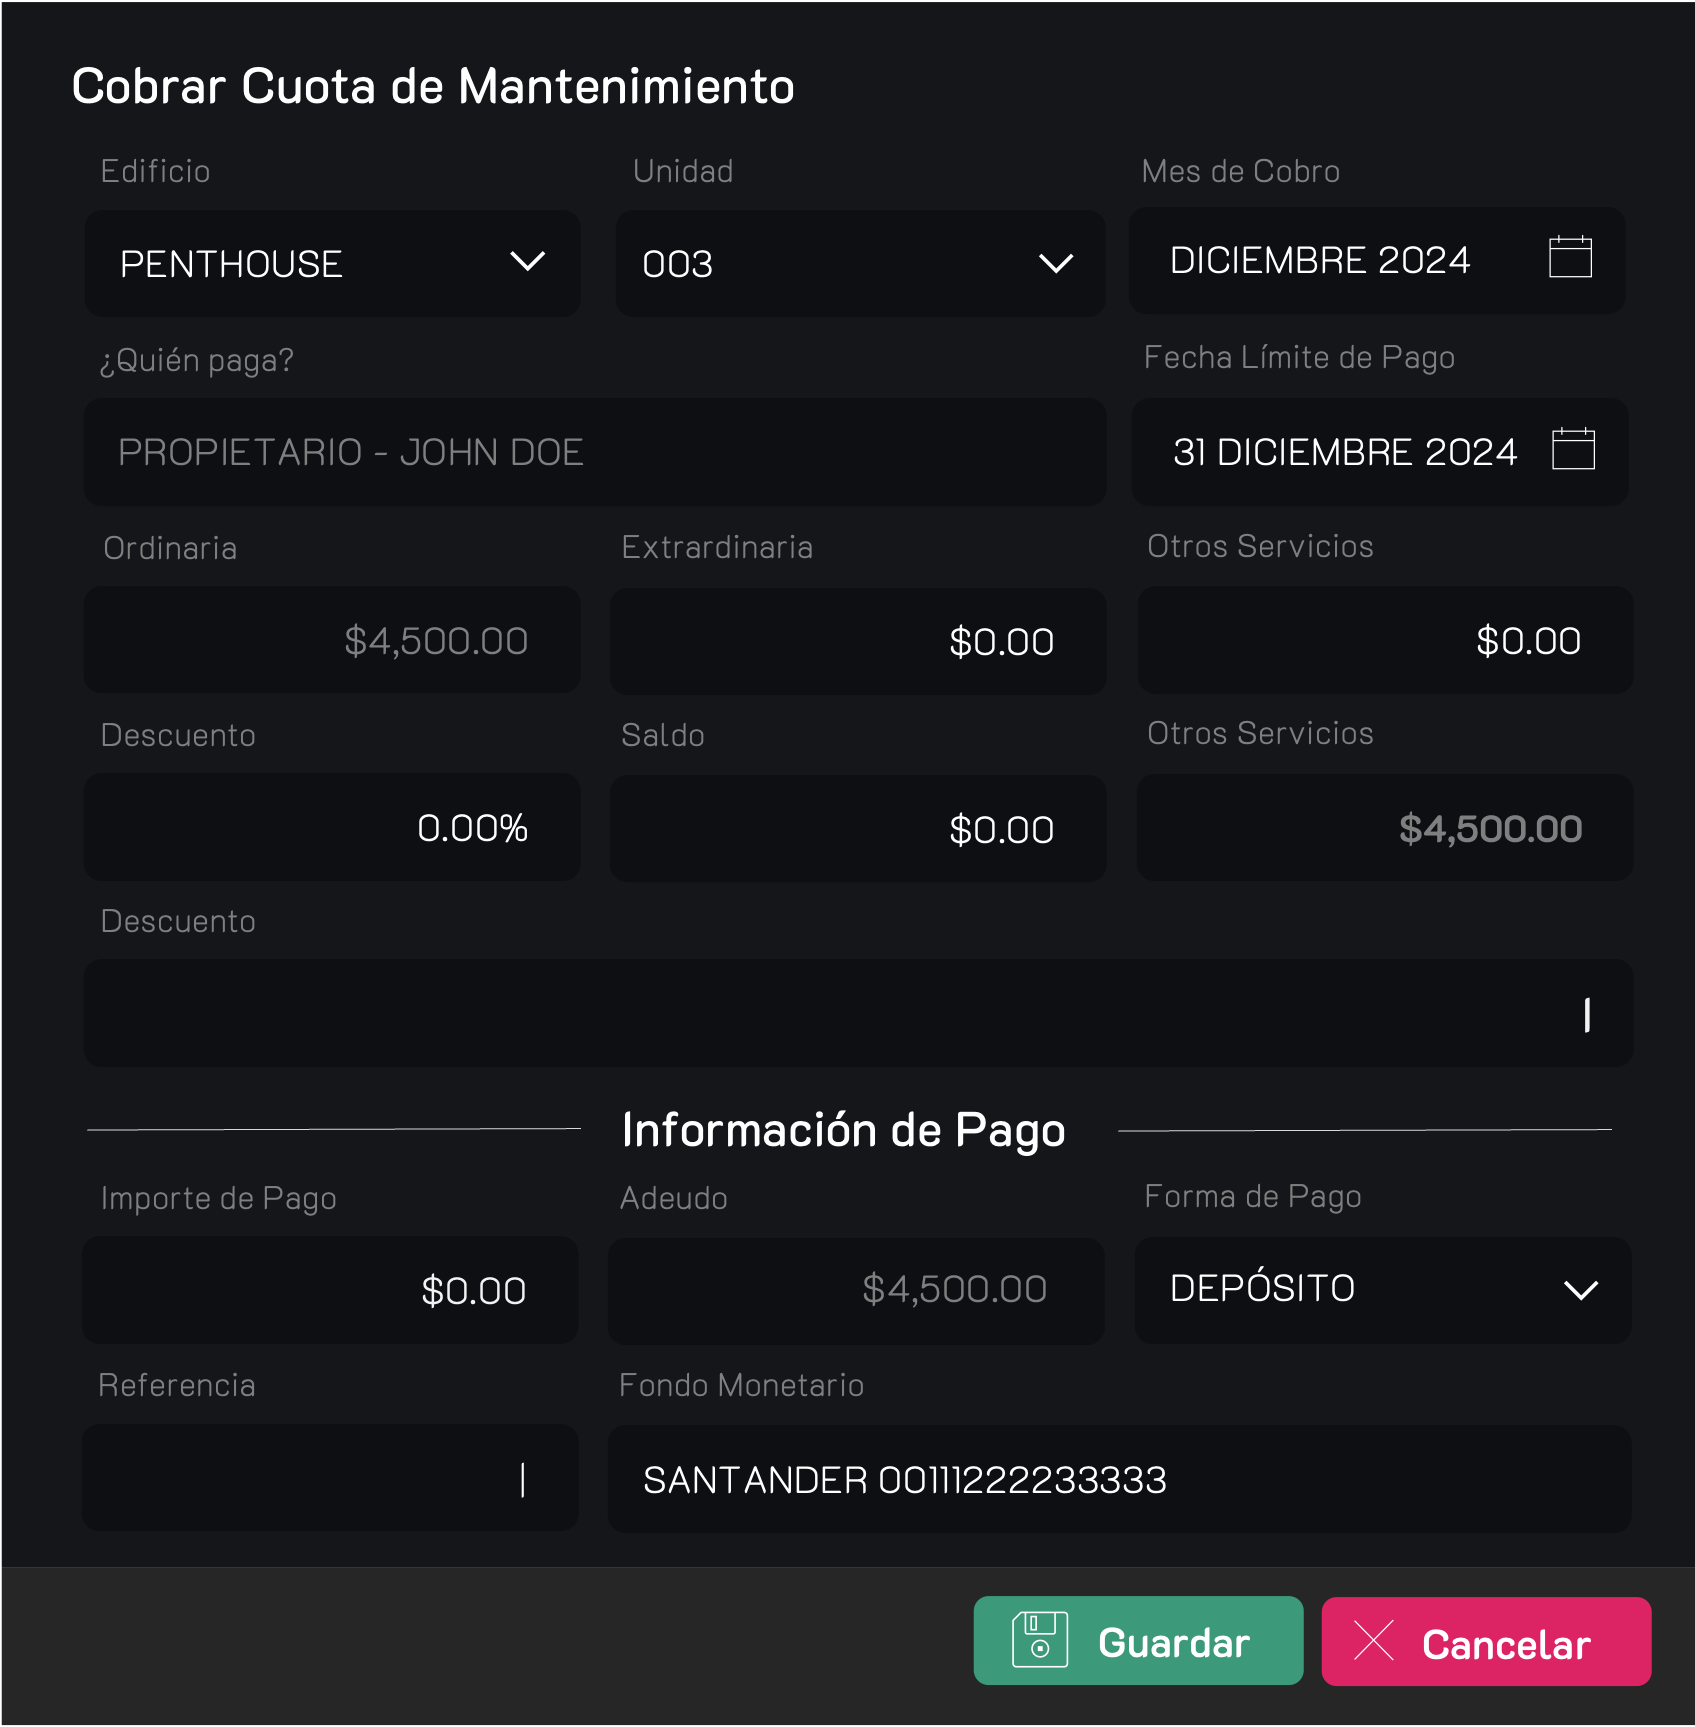Open the Mes de Cobro calendar icon
This screenshot has width=1695, height=1727.
point(1569,258)
